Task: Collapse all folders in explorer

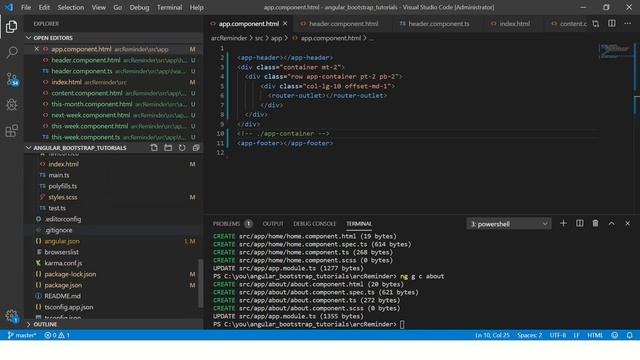Action: (x=196, y=148)
